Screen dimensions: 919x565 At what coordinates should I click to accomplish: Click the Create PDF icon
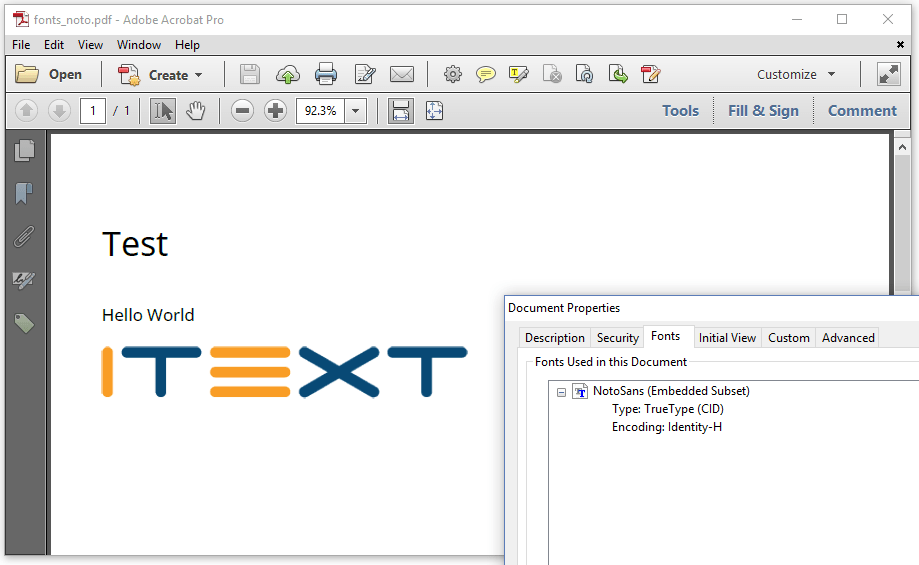click(x=129, y=75)
